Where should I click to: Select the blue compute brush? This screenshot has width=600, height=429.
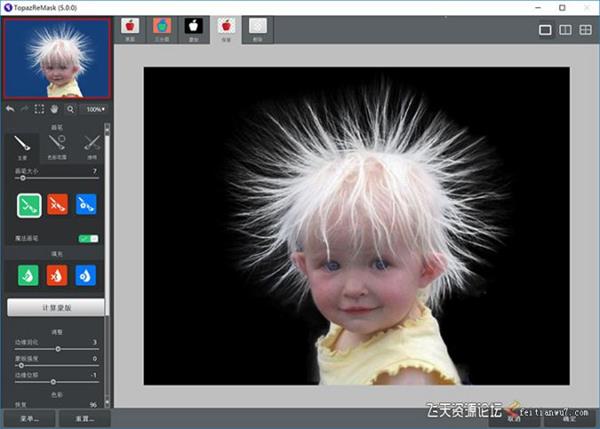[87, 205]
